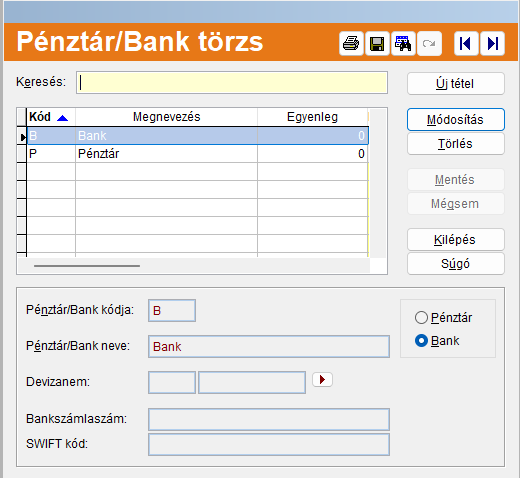
Task: Jump to the first record icon
Action: click(x=466, y=43)
